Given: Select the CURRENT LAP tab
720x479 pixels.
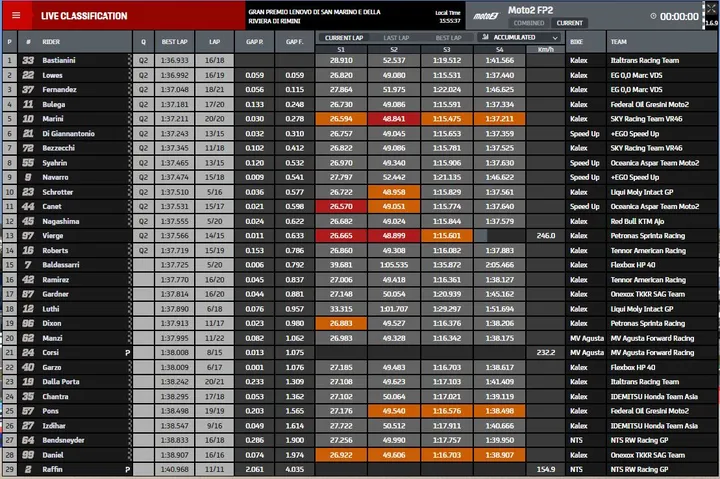Looking at the screenshot, I should (344, 38).
